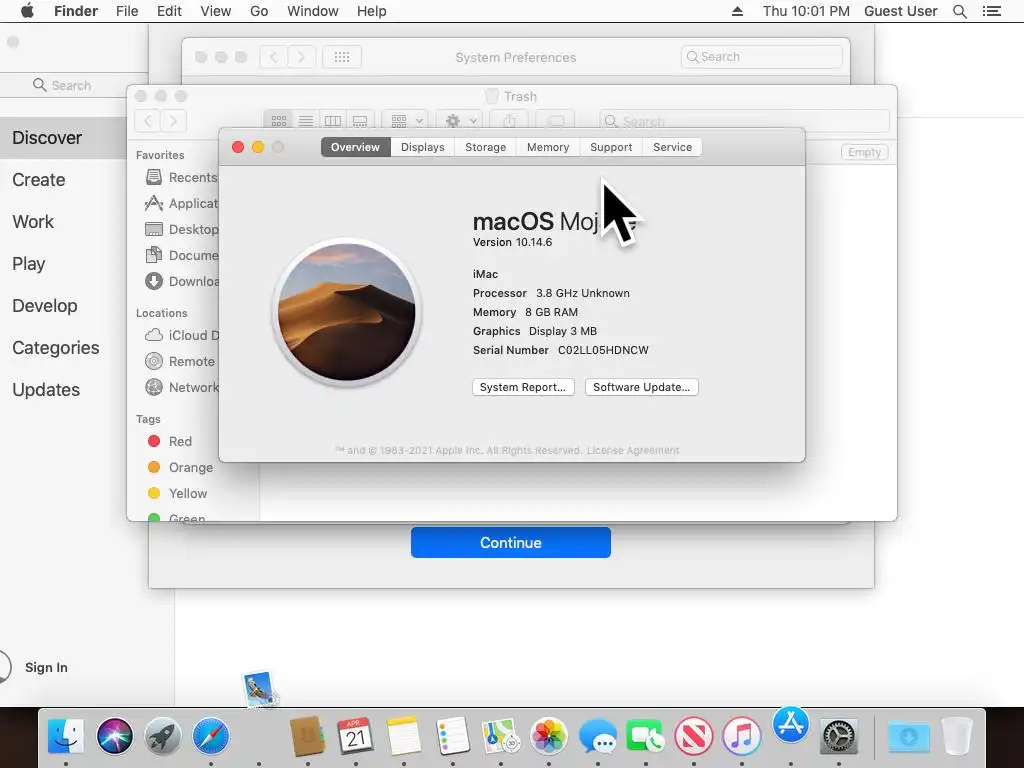Click Sign In in App Store
The image size is (1024, 768).
coord(46,667)
